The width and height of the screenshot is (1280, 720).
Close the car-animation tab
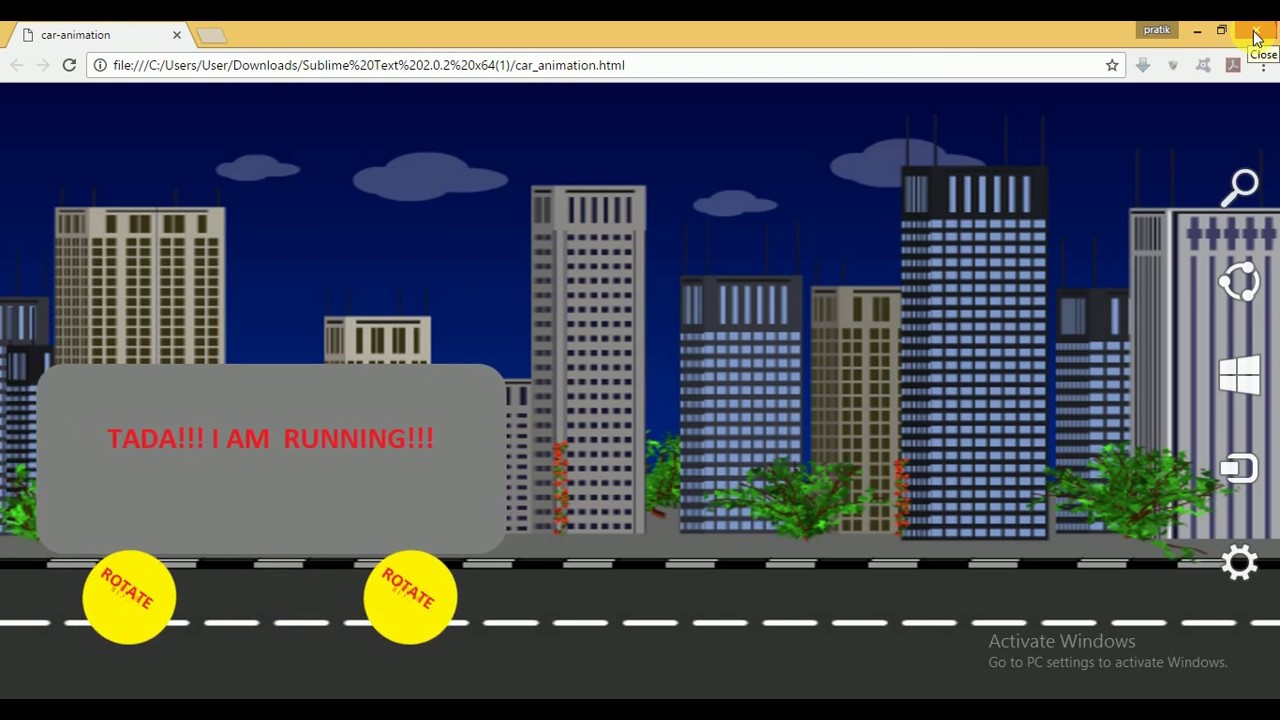[177, 35]
